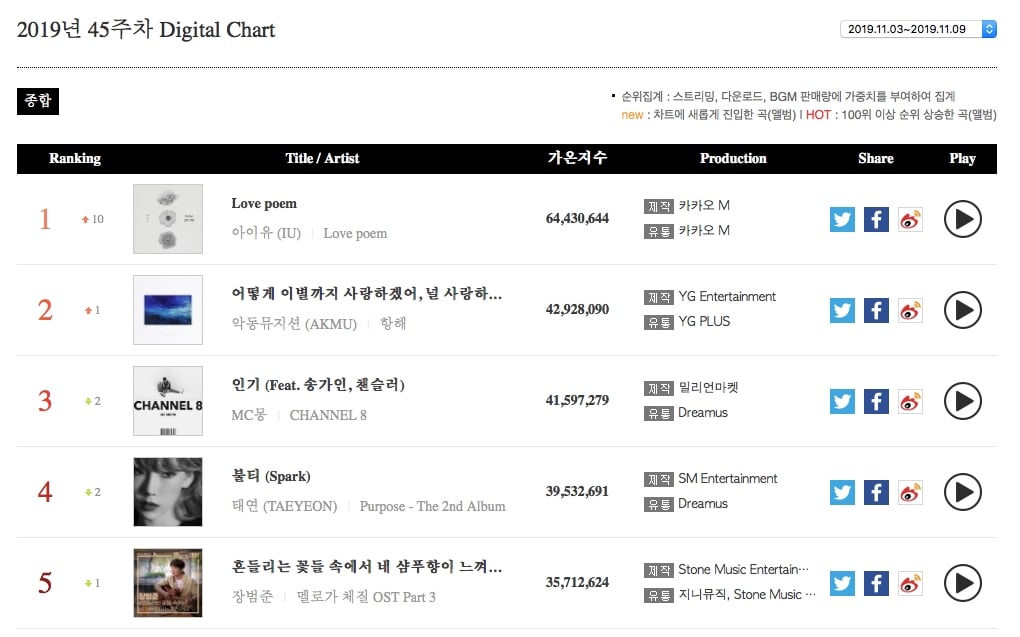The image size is (1020, 637).
Task: Open TAEYEON Purpose album cover thumbnail
Action: (168, 492)
